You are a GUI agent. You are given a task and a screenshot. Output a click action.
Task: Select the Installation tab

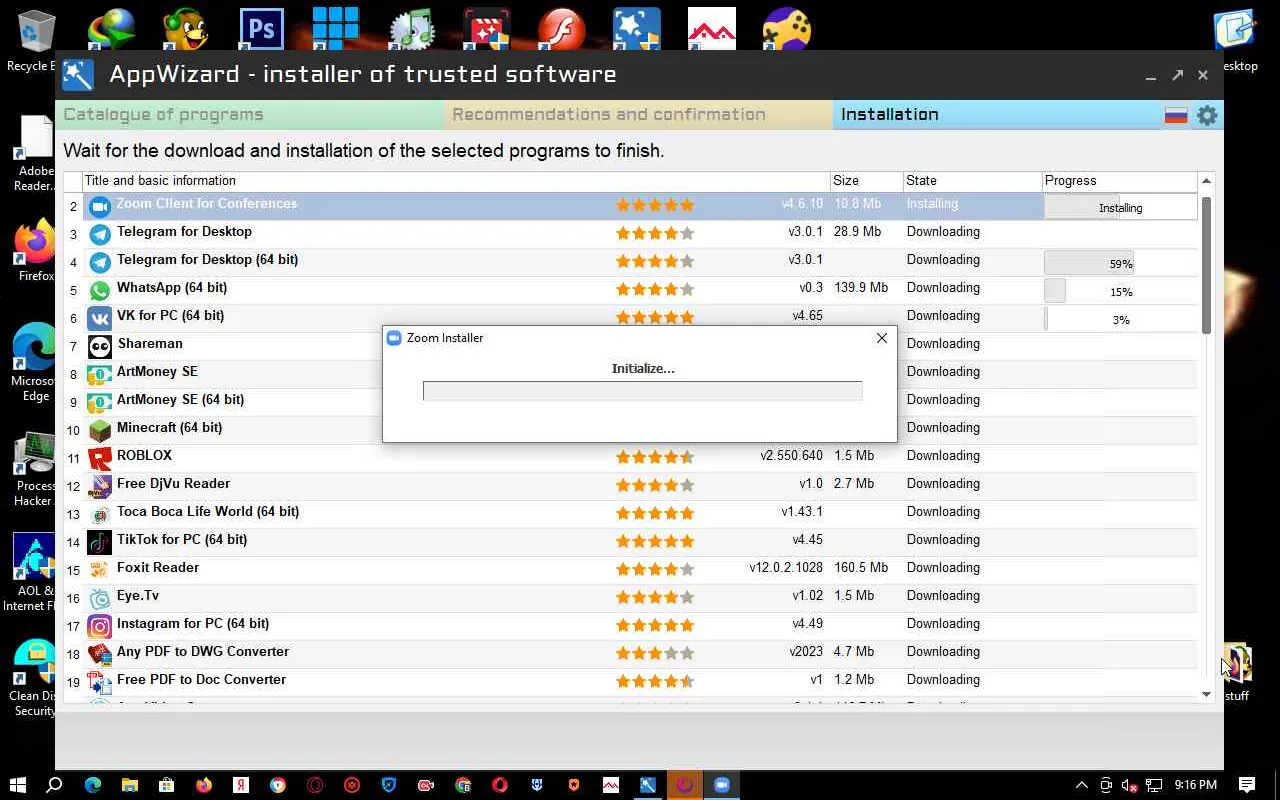[996, 115]
